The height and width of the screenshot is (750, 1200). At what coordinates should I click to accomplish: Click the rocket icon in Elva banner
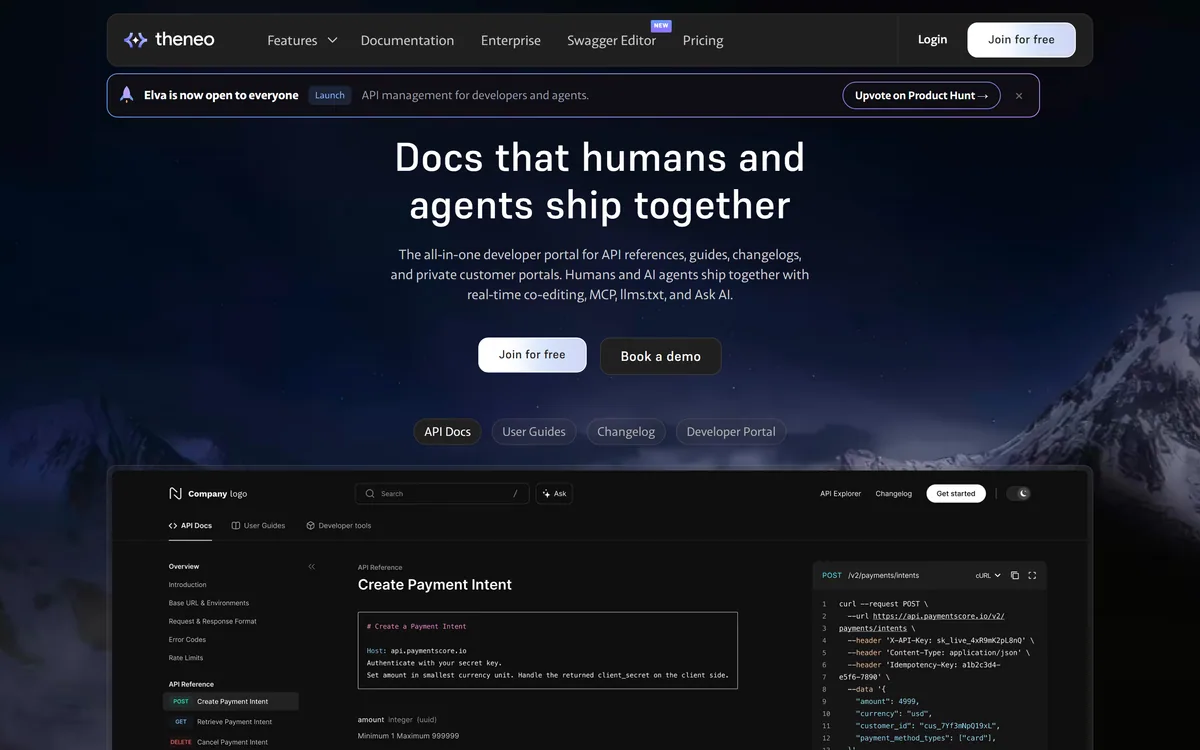(x=127, y=95)
